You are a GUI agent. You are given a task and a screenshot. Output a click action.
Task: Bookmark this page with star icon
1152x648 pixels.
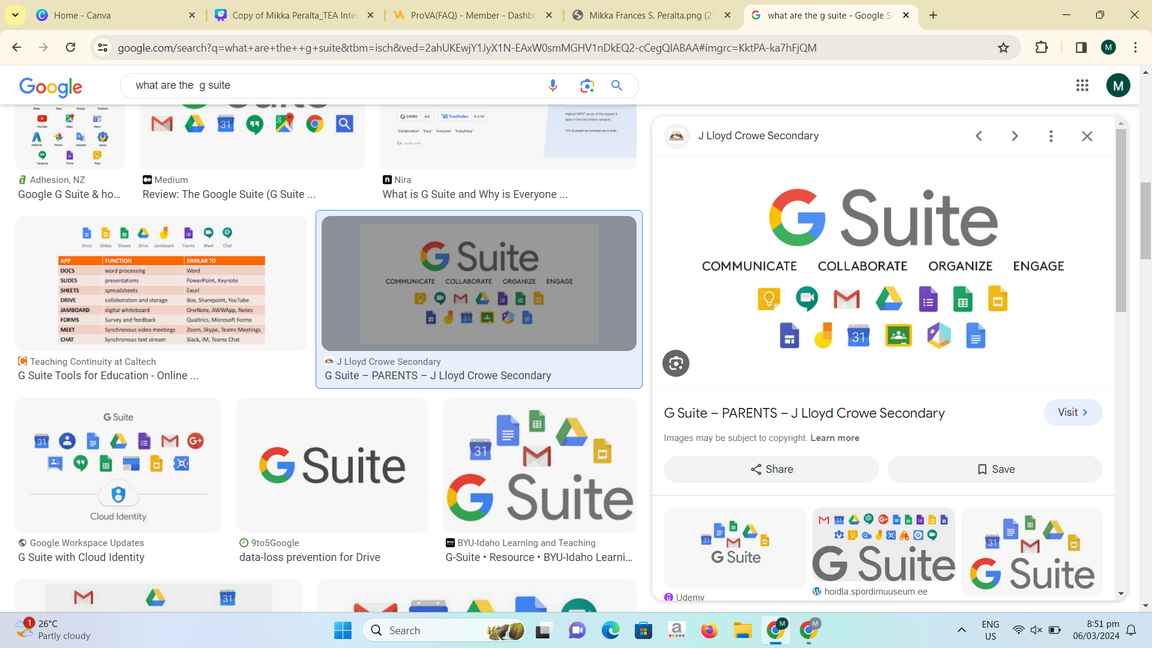1003,48
